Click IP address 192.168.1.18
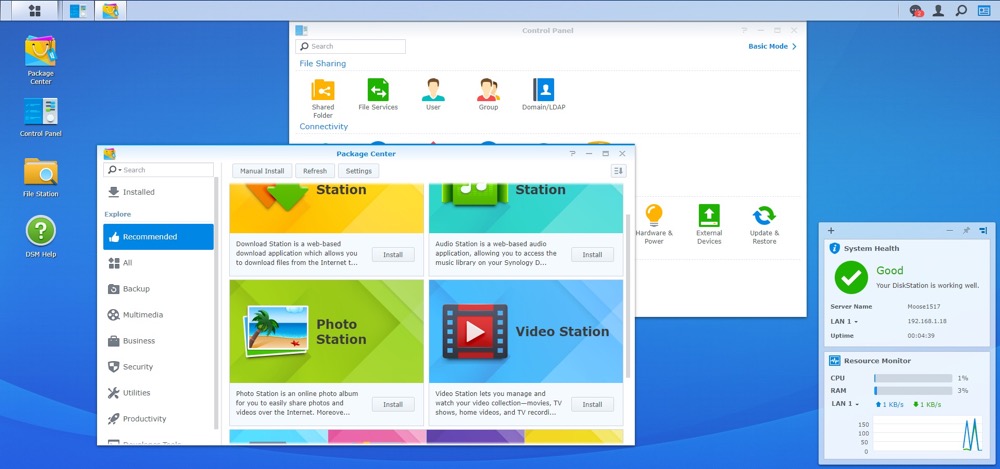The width and height of the screenshot is (1000, 469). click(x=927, y=322)
